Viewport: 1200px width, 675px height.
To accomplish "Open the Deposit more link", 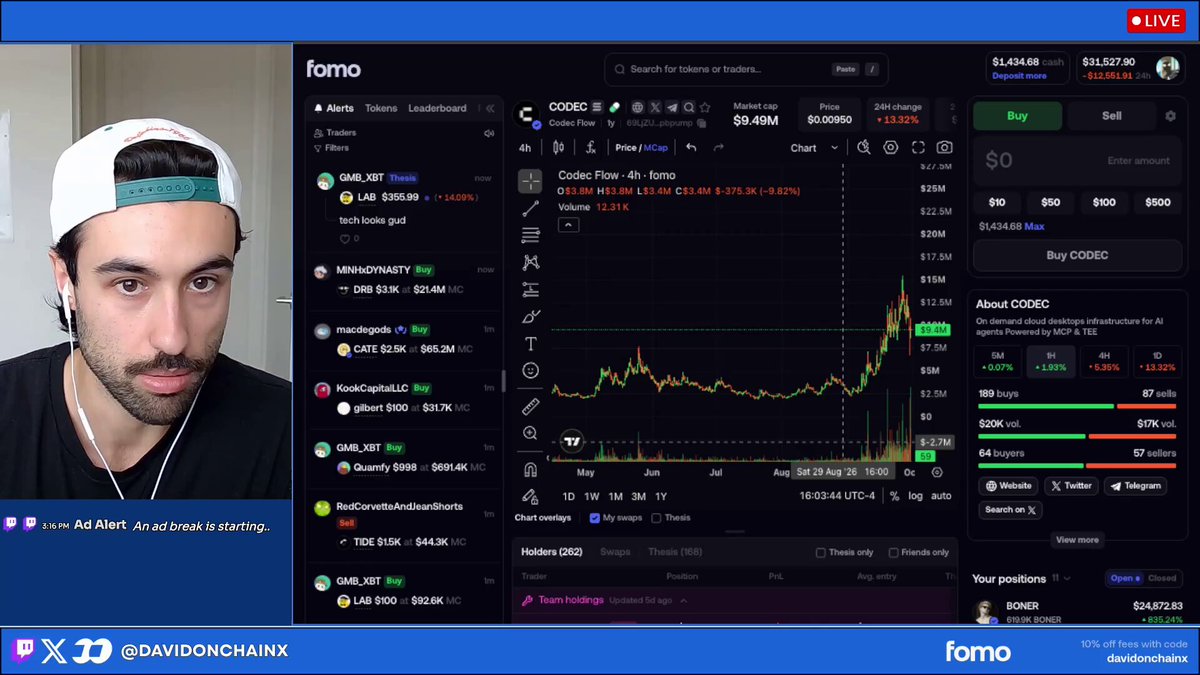I will 1019,76.
